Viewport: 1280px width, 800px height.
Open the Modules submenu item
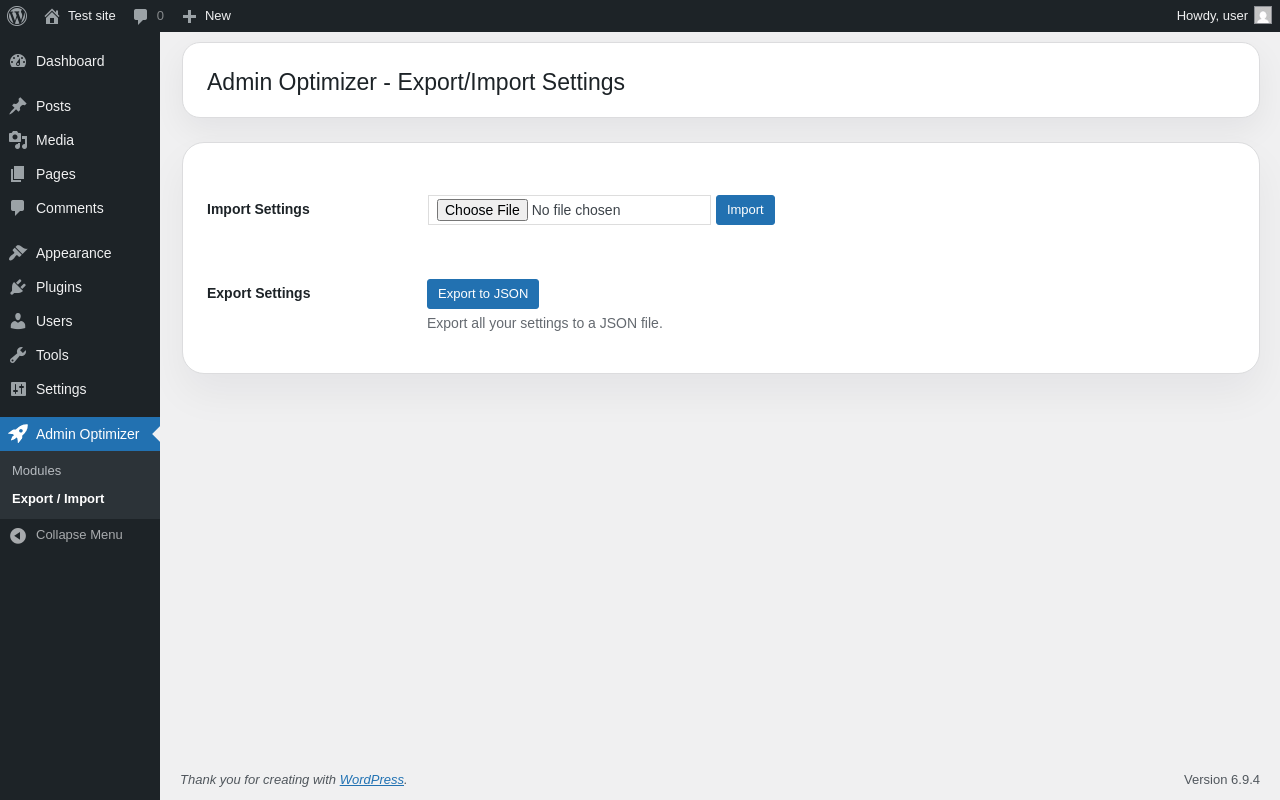pyautogui.click(x=37, y=471)
